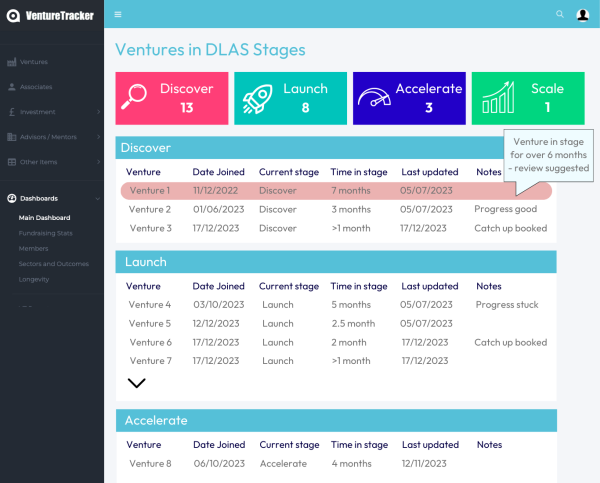The width and height of the screenshot is (600, 483).
Task: Click the rocket icon on Launch card
Action: pos(258,98)
